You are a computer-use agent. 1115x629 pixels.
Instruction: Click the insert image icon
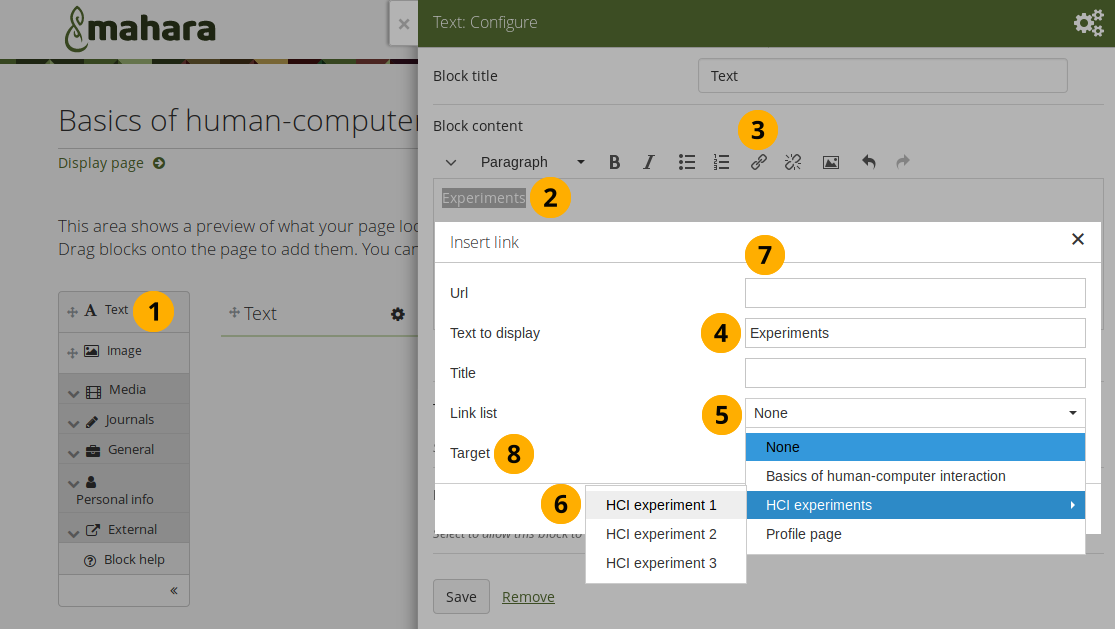(x=831, y=162)
